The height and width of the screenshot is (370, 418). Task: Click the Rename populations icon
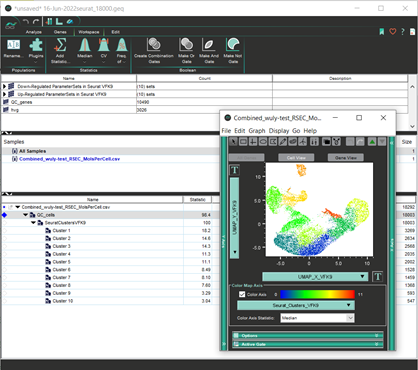[14, 45]
